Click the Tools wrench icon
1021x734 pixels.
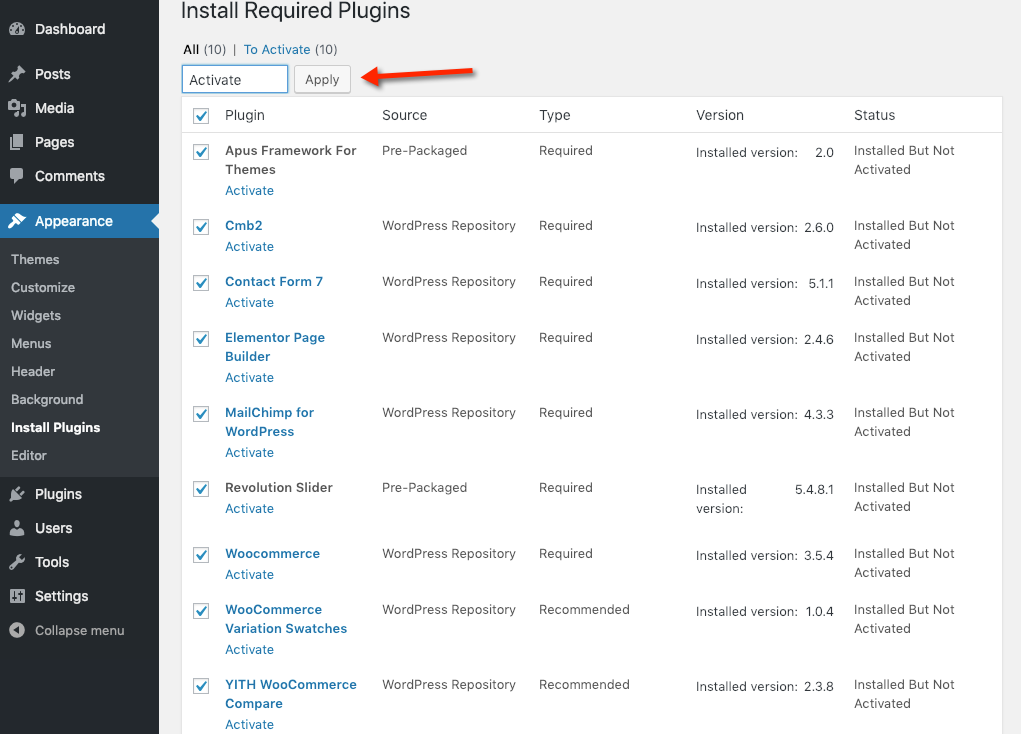[17, 562]
